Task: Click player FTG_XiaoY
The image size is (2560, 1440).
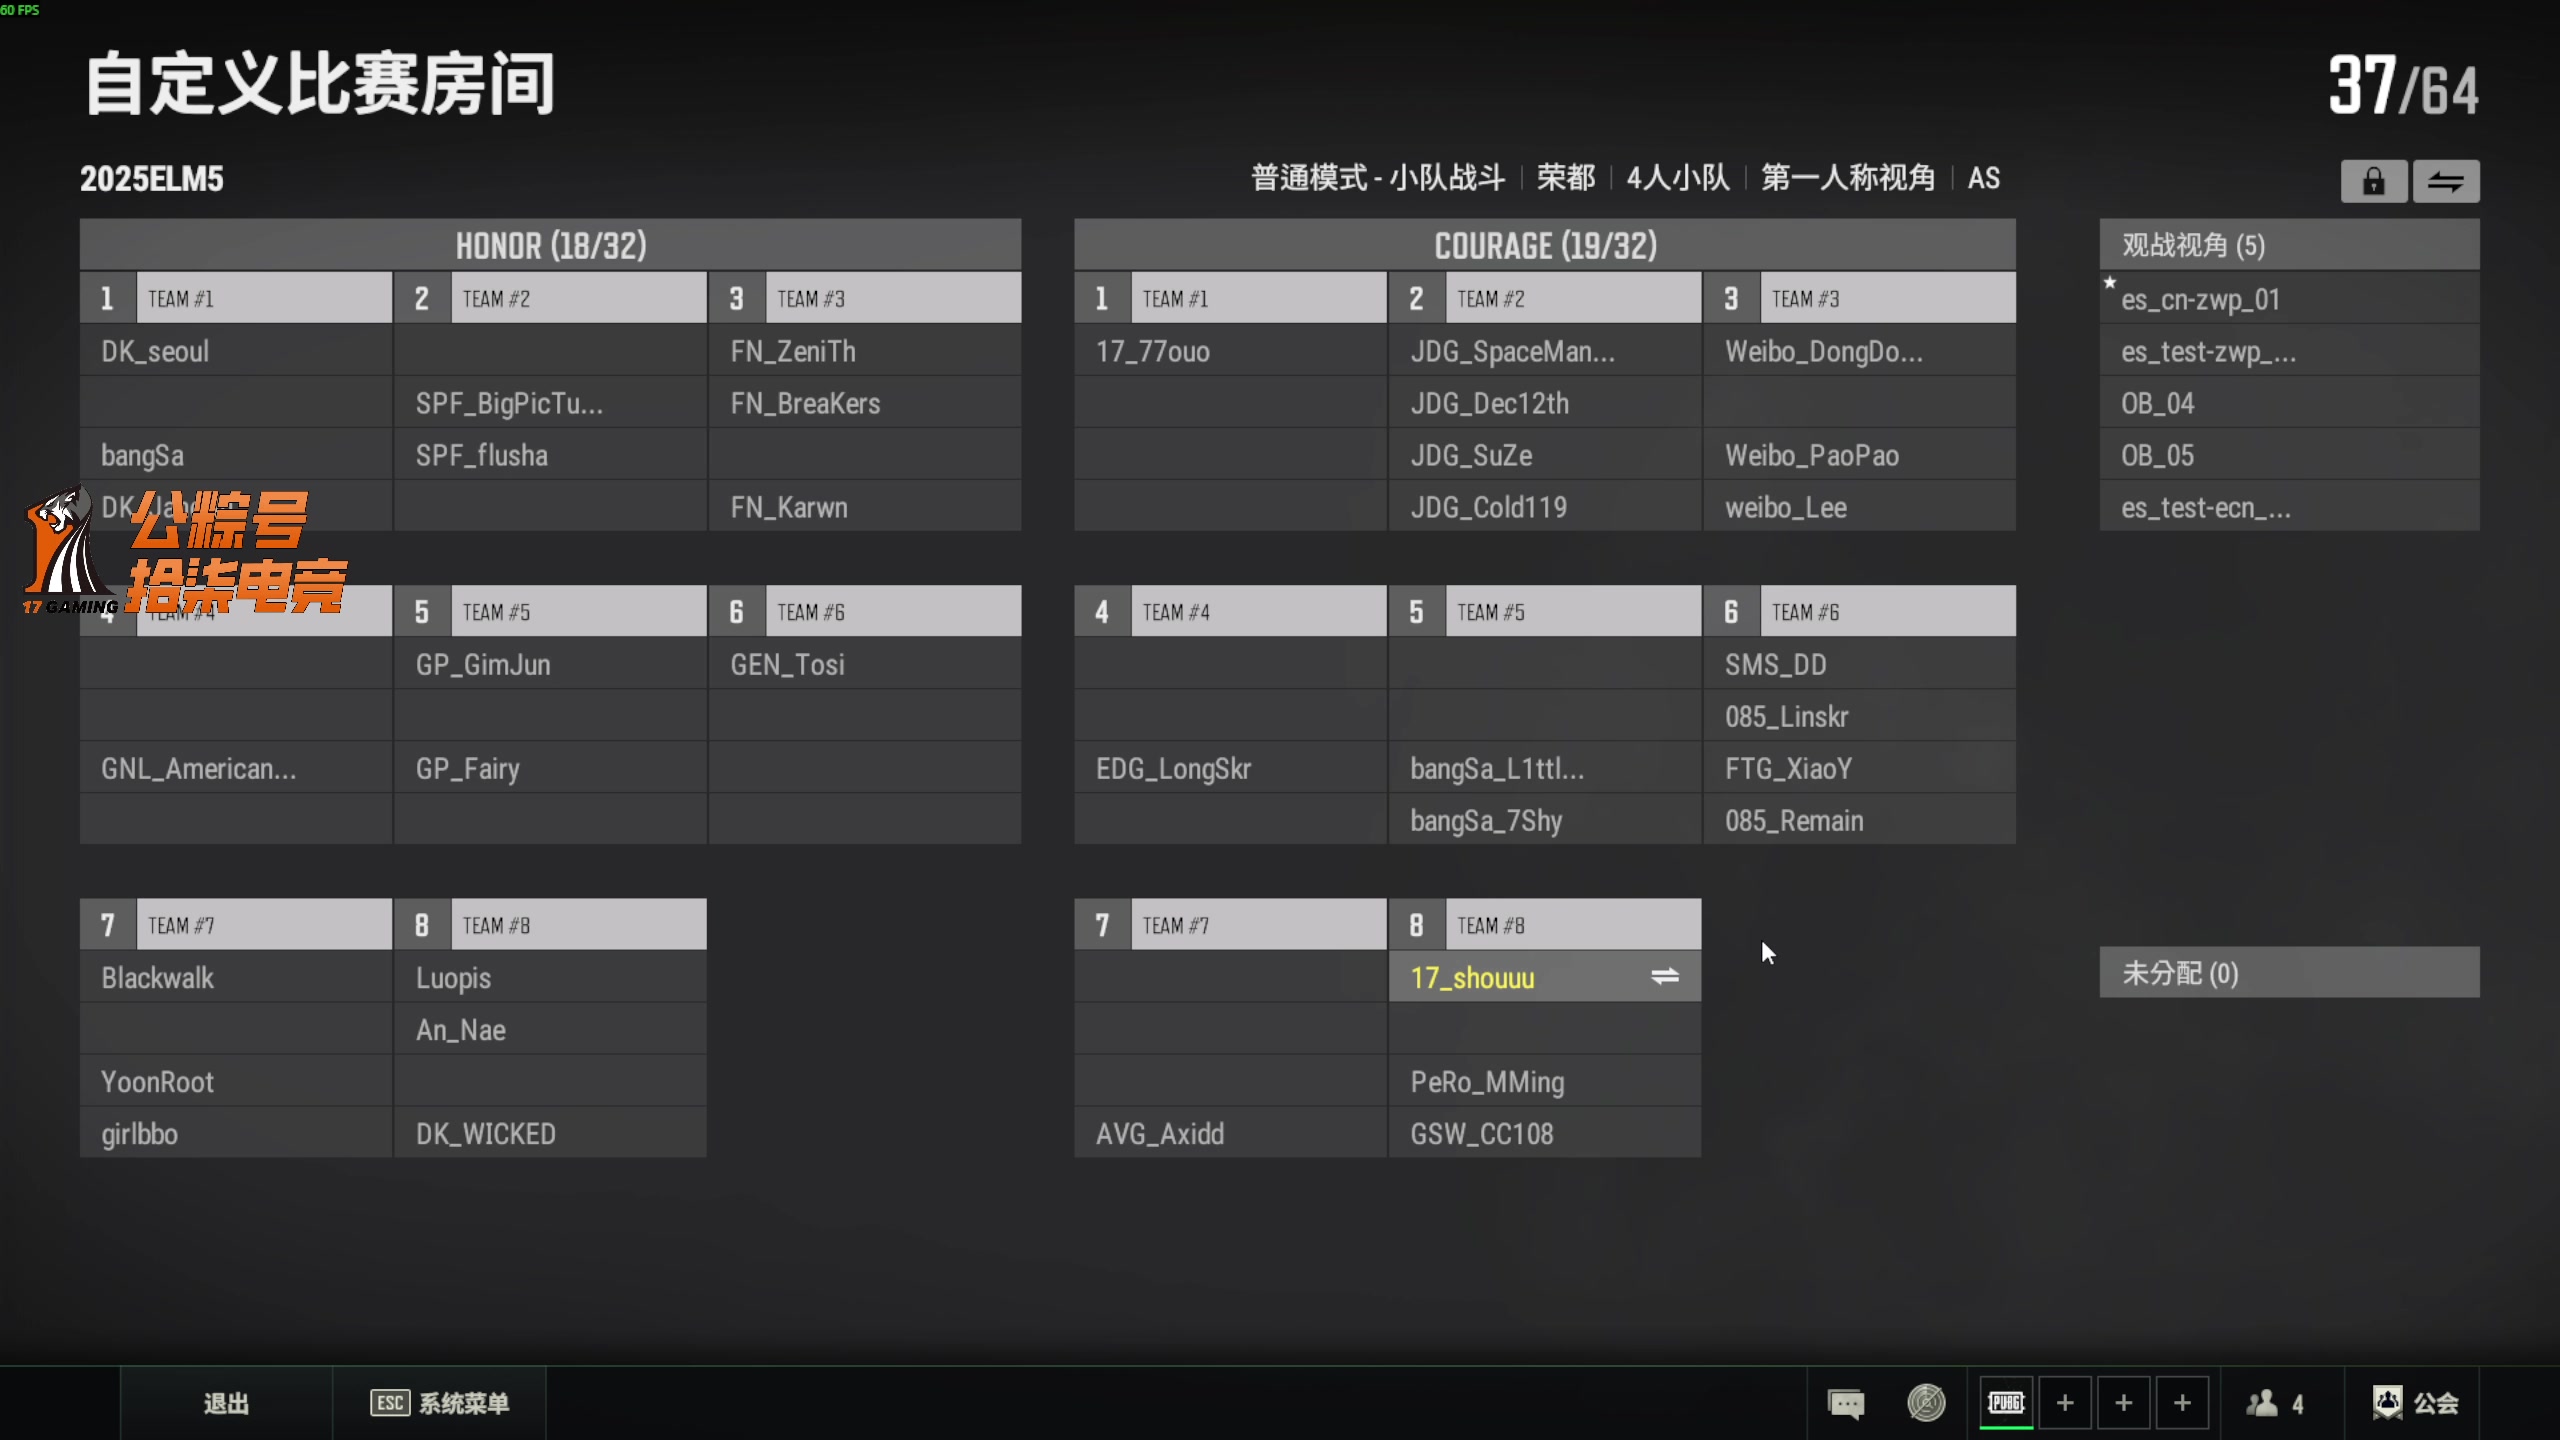Action: click(x=1860, y=768)
